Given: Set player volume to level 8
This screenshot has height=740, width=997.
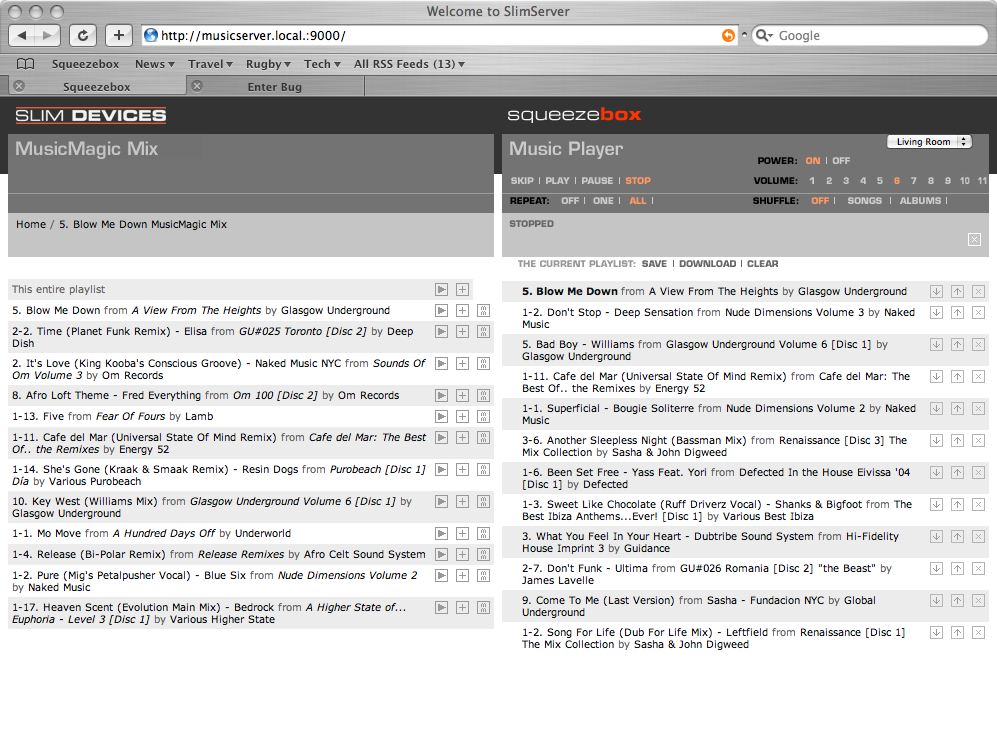Looking at the screenshot, I should click(x=931, y=181).
